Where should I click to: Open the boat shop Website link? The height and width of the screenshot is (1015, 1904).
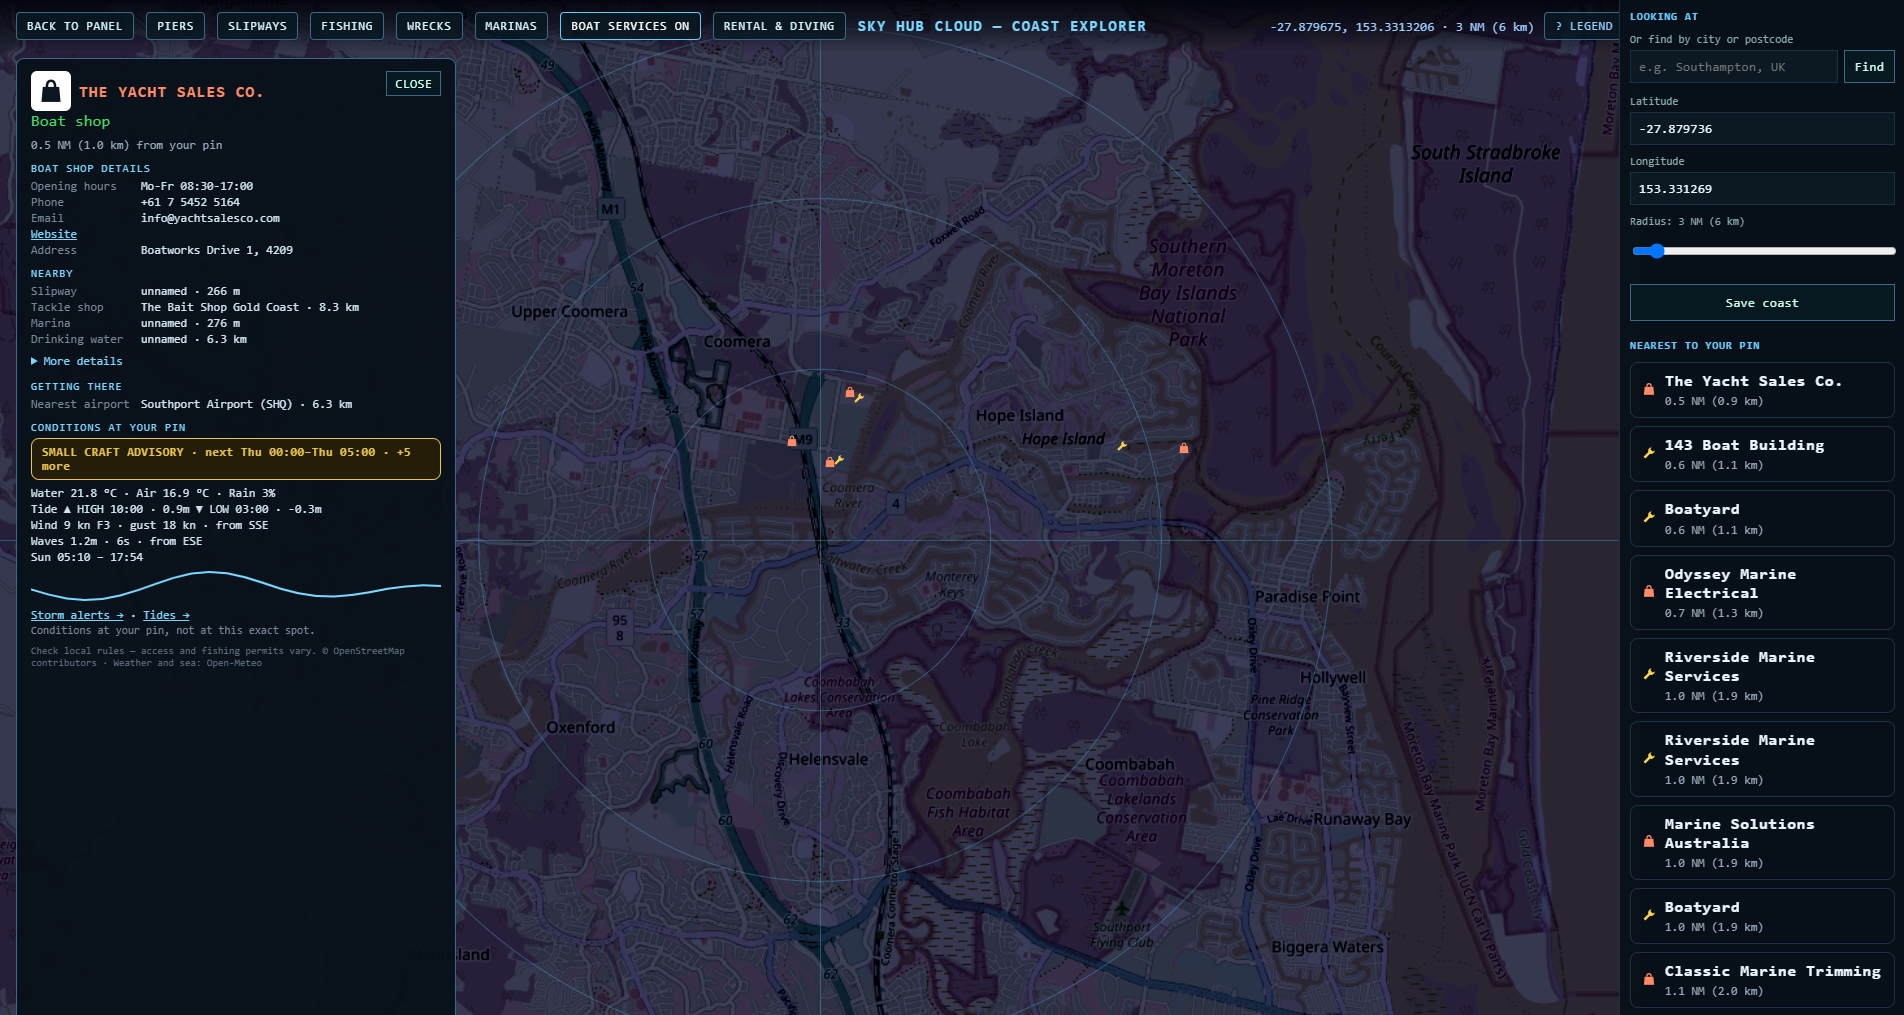tap(54, 234)
